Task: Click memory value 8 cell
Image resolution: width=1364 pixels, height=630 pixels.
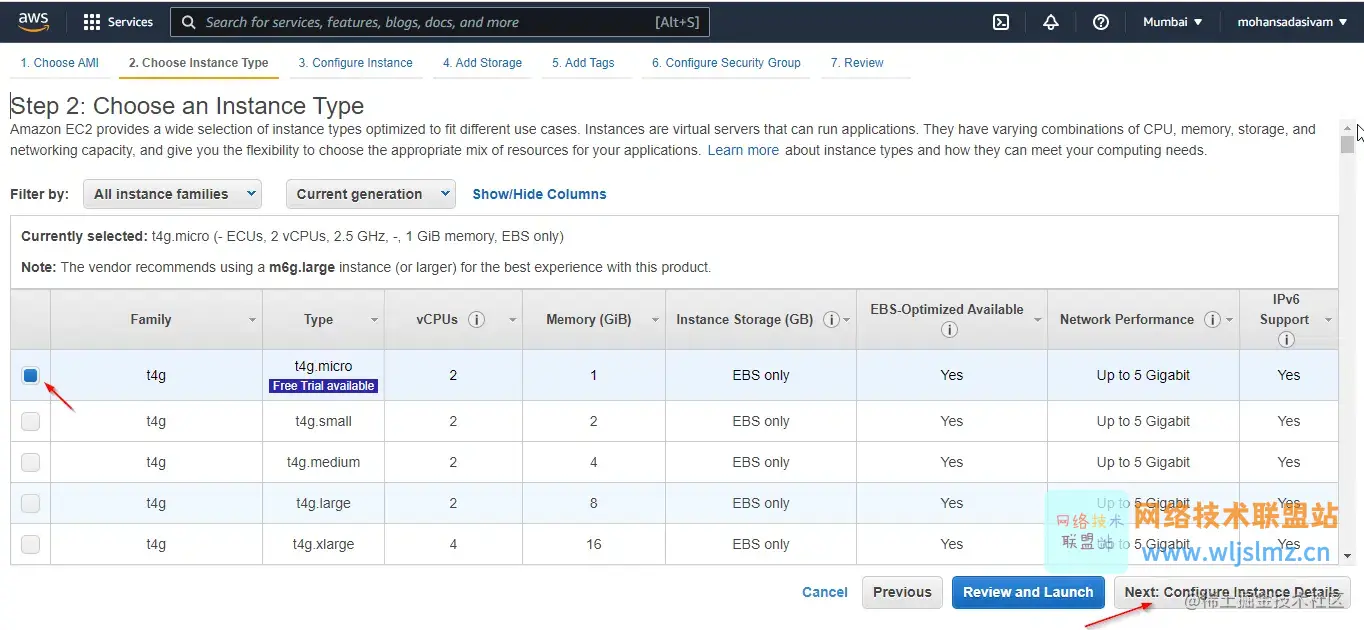Action: coord(594,504)
